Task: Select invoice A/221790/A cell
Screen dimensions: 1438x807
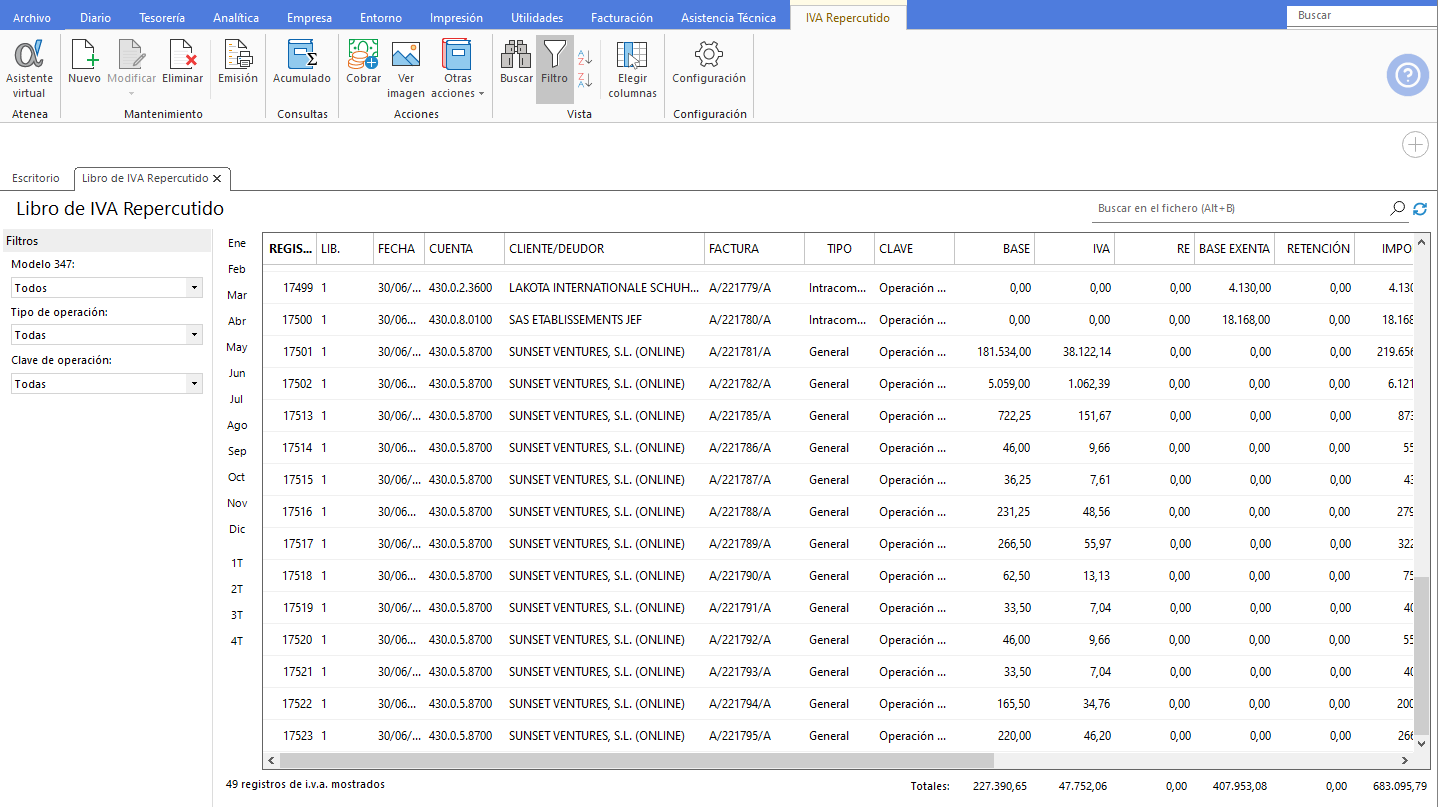Action: coord(754,576)
